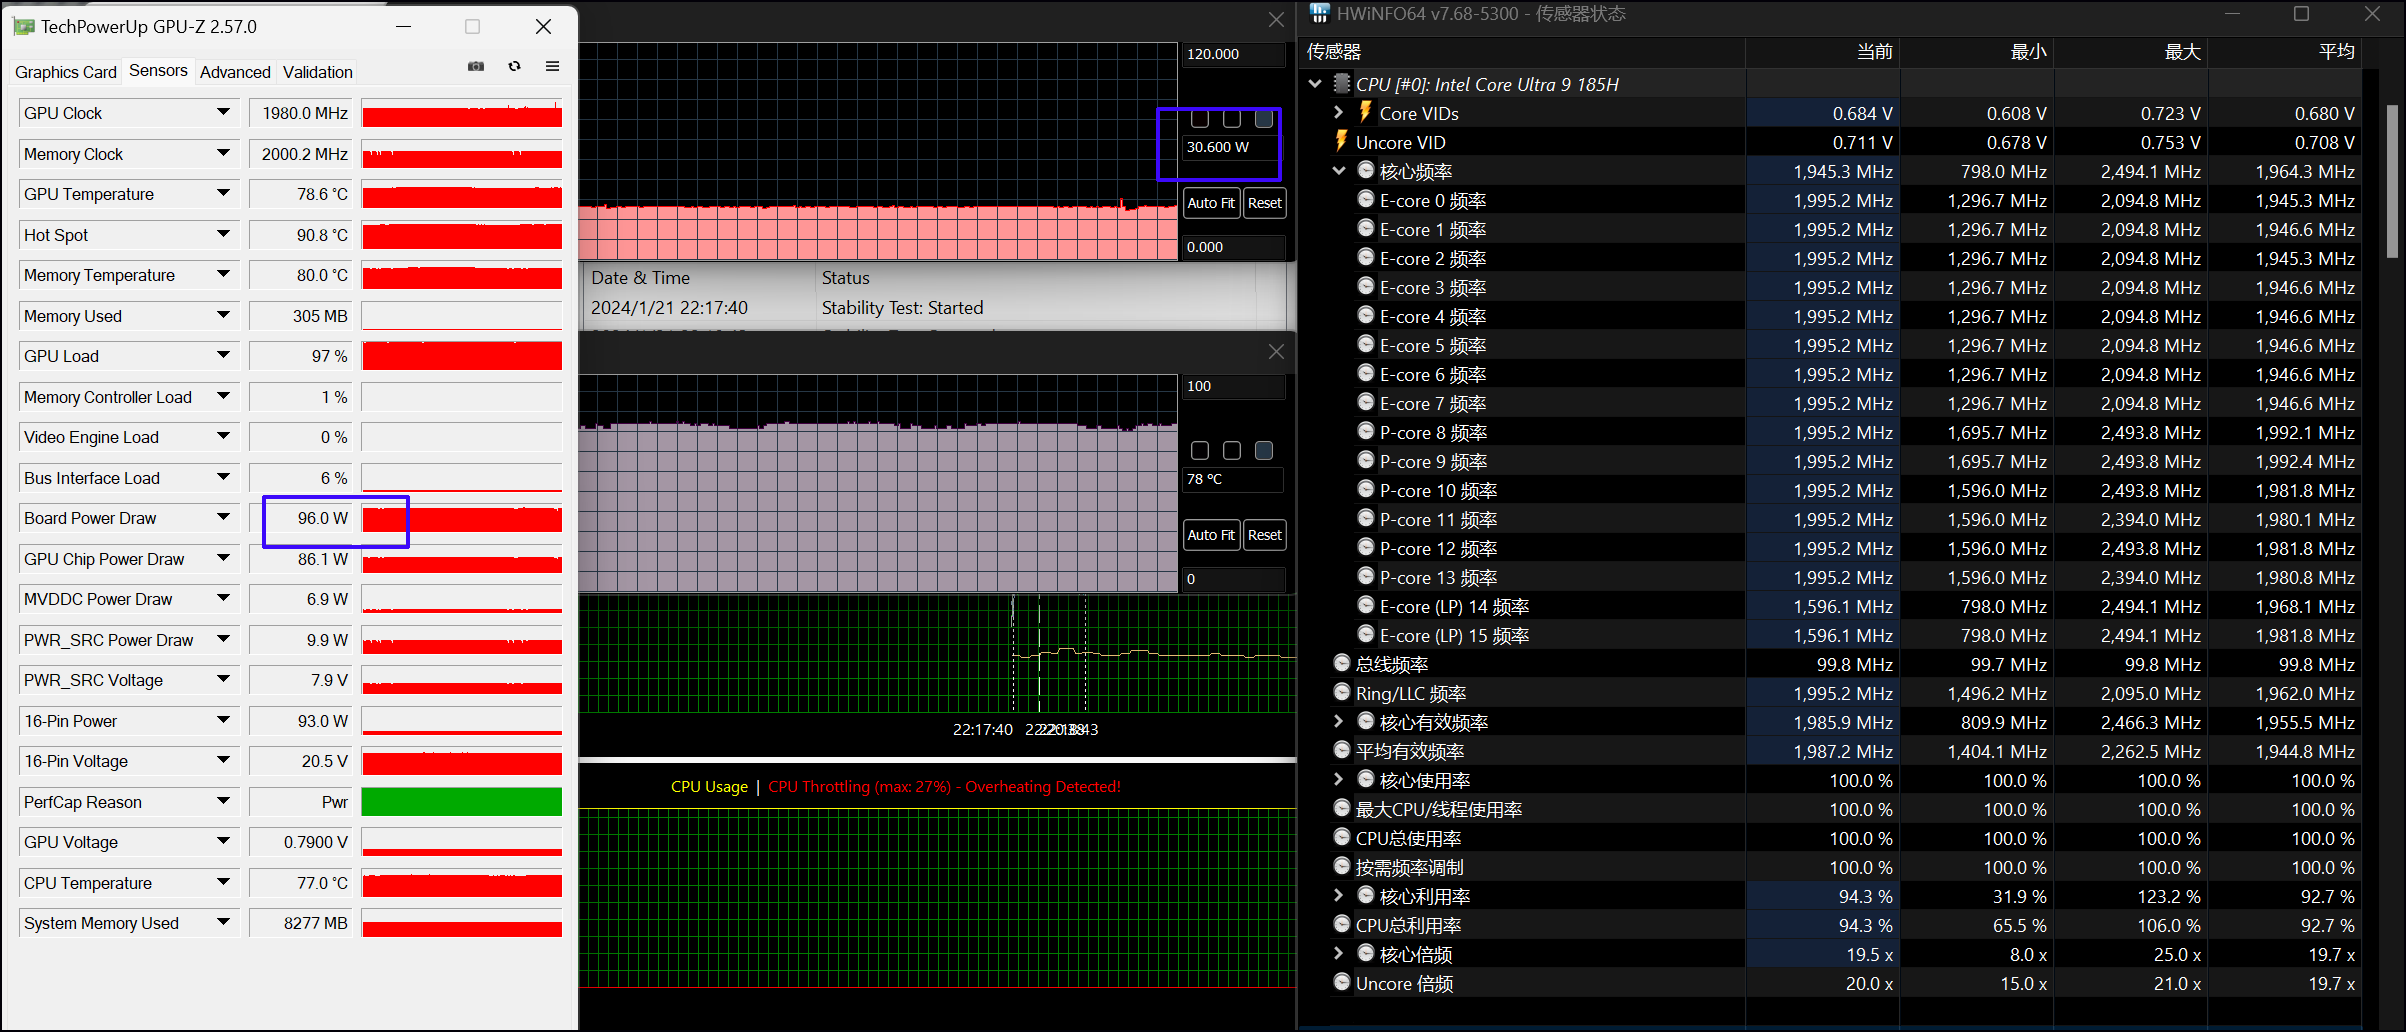Collapse the 核心频率 tree group

(1339, 171)
